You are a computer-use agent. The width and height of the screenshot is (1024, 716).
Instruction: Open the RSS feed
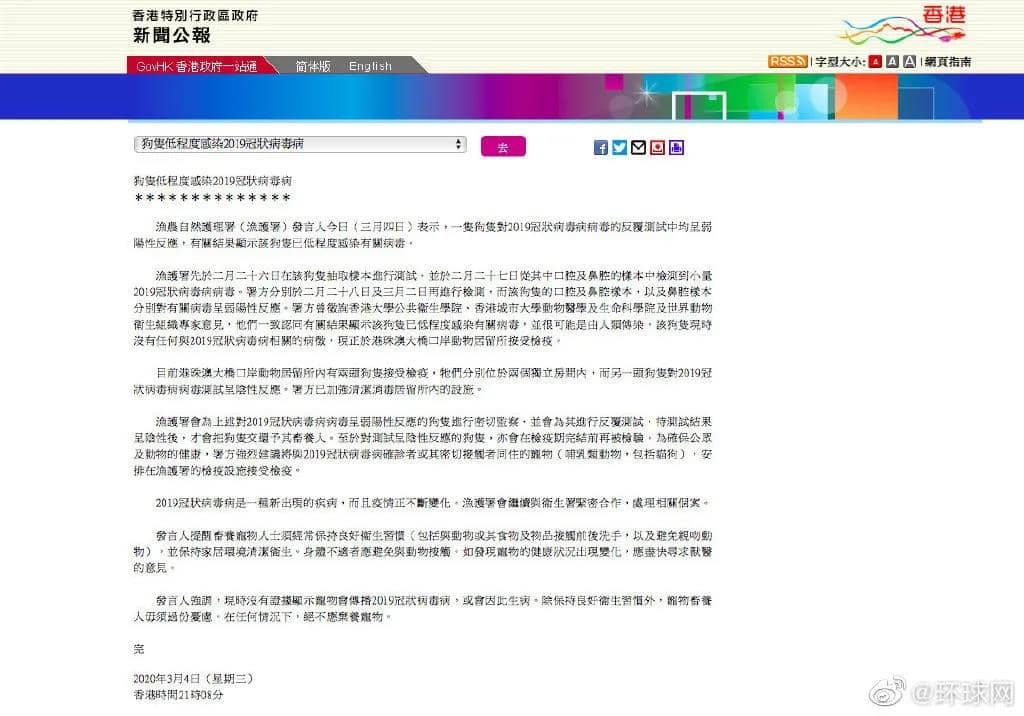pyautogui.click(x=788, y=62)
